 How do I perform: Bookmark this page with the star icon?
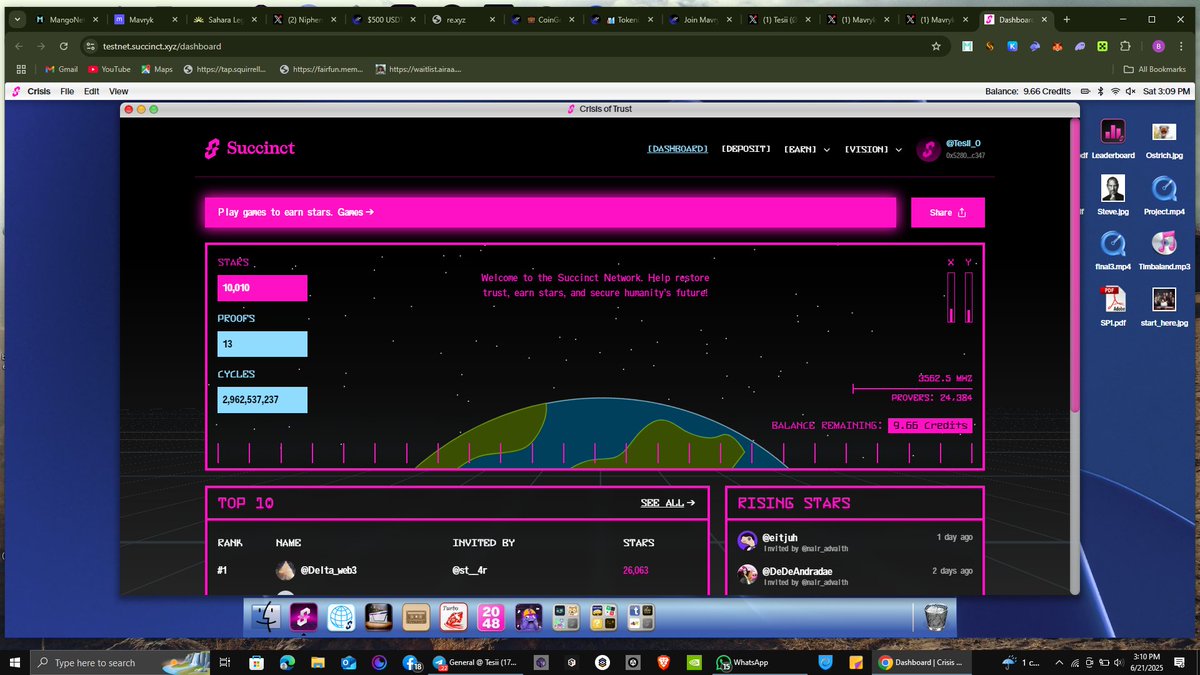coord(936,46)
